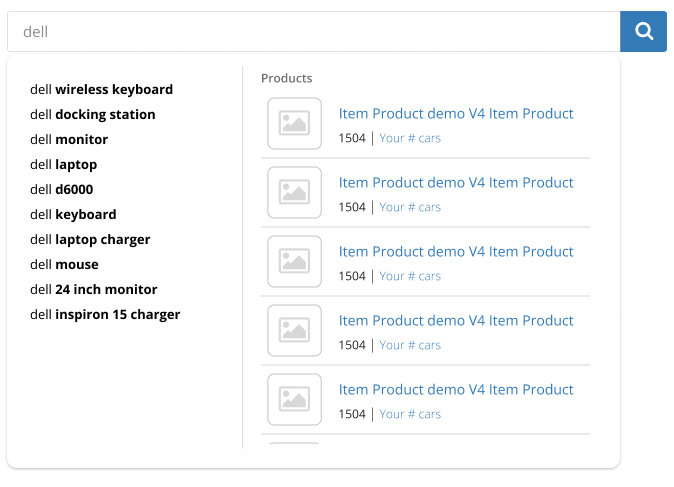
Task: Click '1504' number in third product row
Action: tap(352, 276)
